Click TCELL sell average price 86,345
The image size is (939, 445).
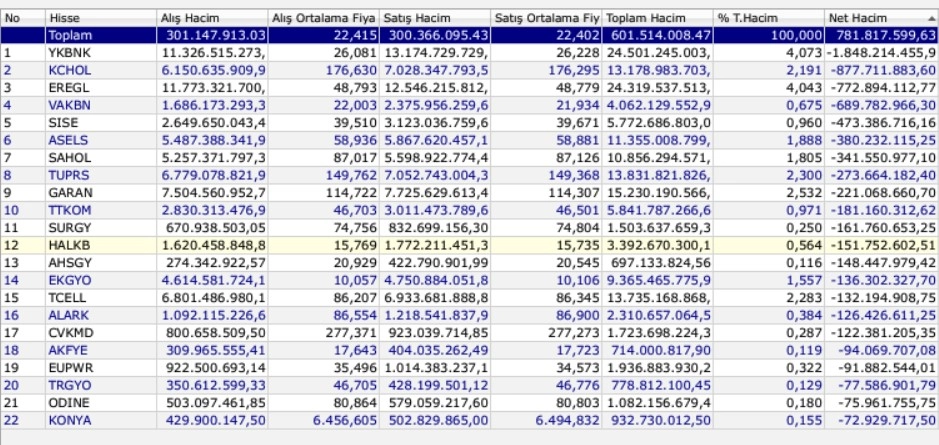pos(577,298)
